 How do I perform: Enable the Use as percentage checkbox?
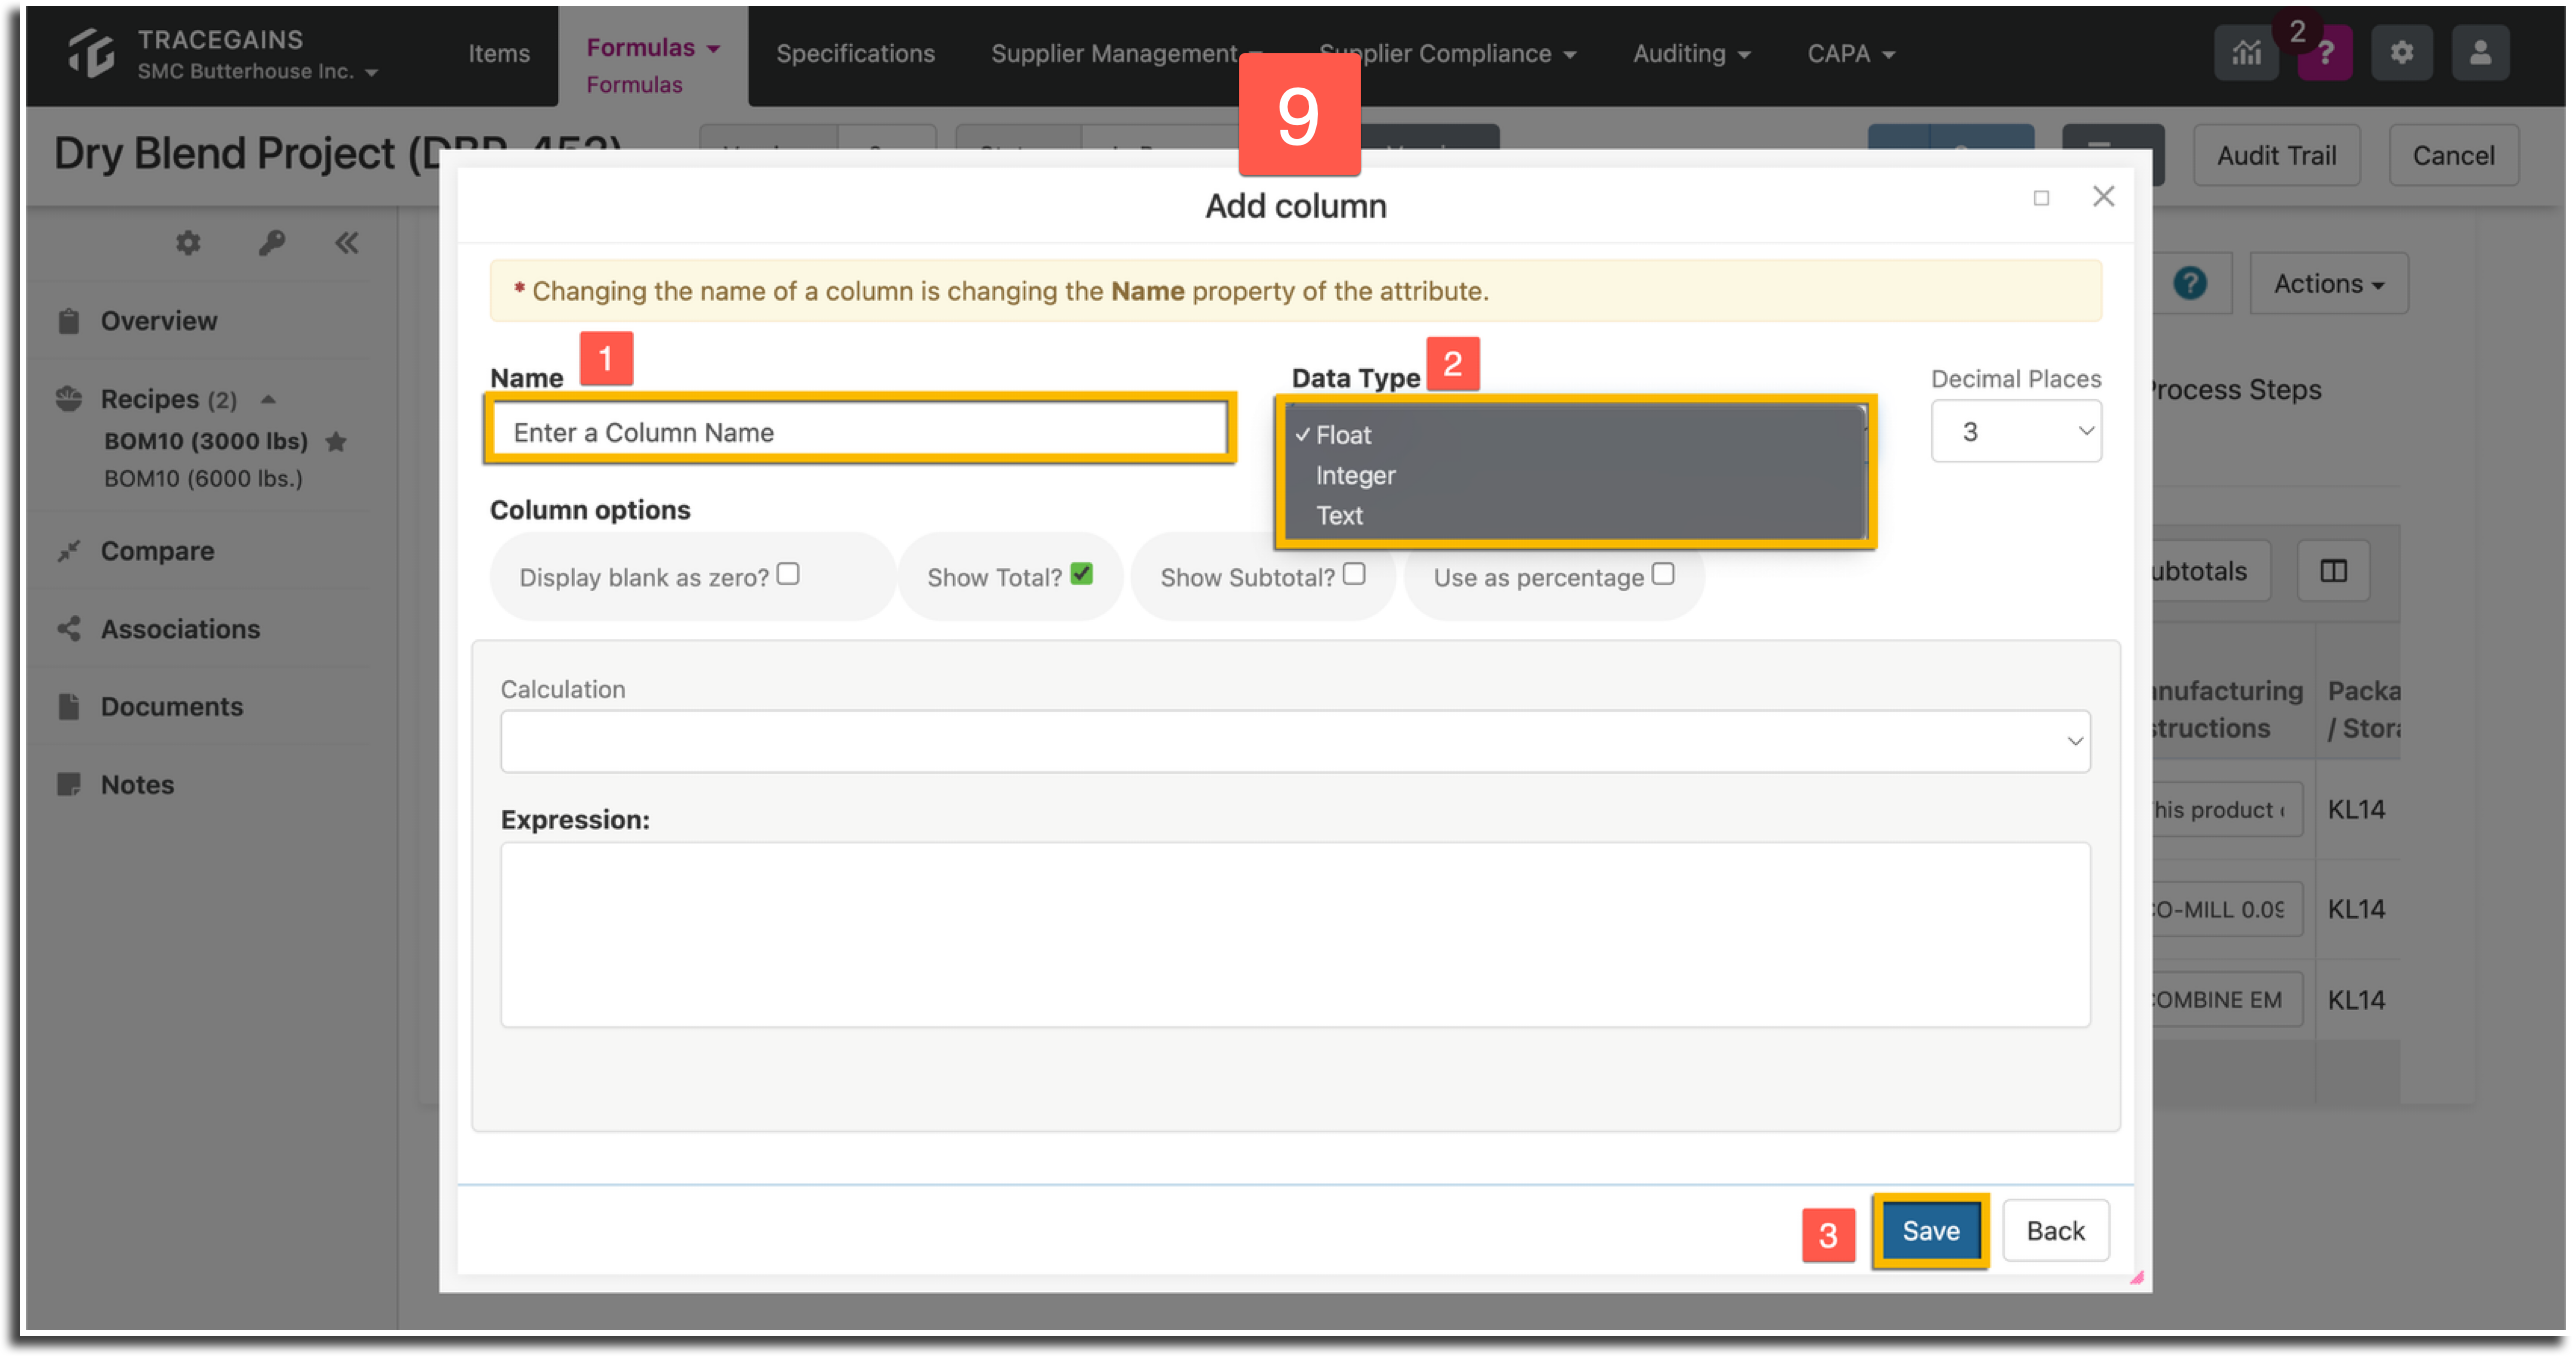[1663, 574]
